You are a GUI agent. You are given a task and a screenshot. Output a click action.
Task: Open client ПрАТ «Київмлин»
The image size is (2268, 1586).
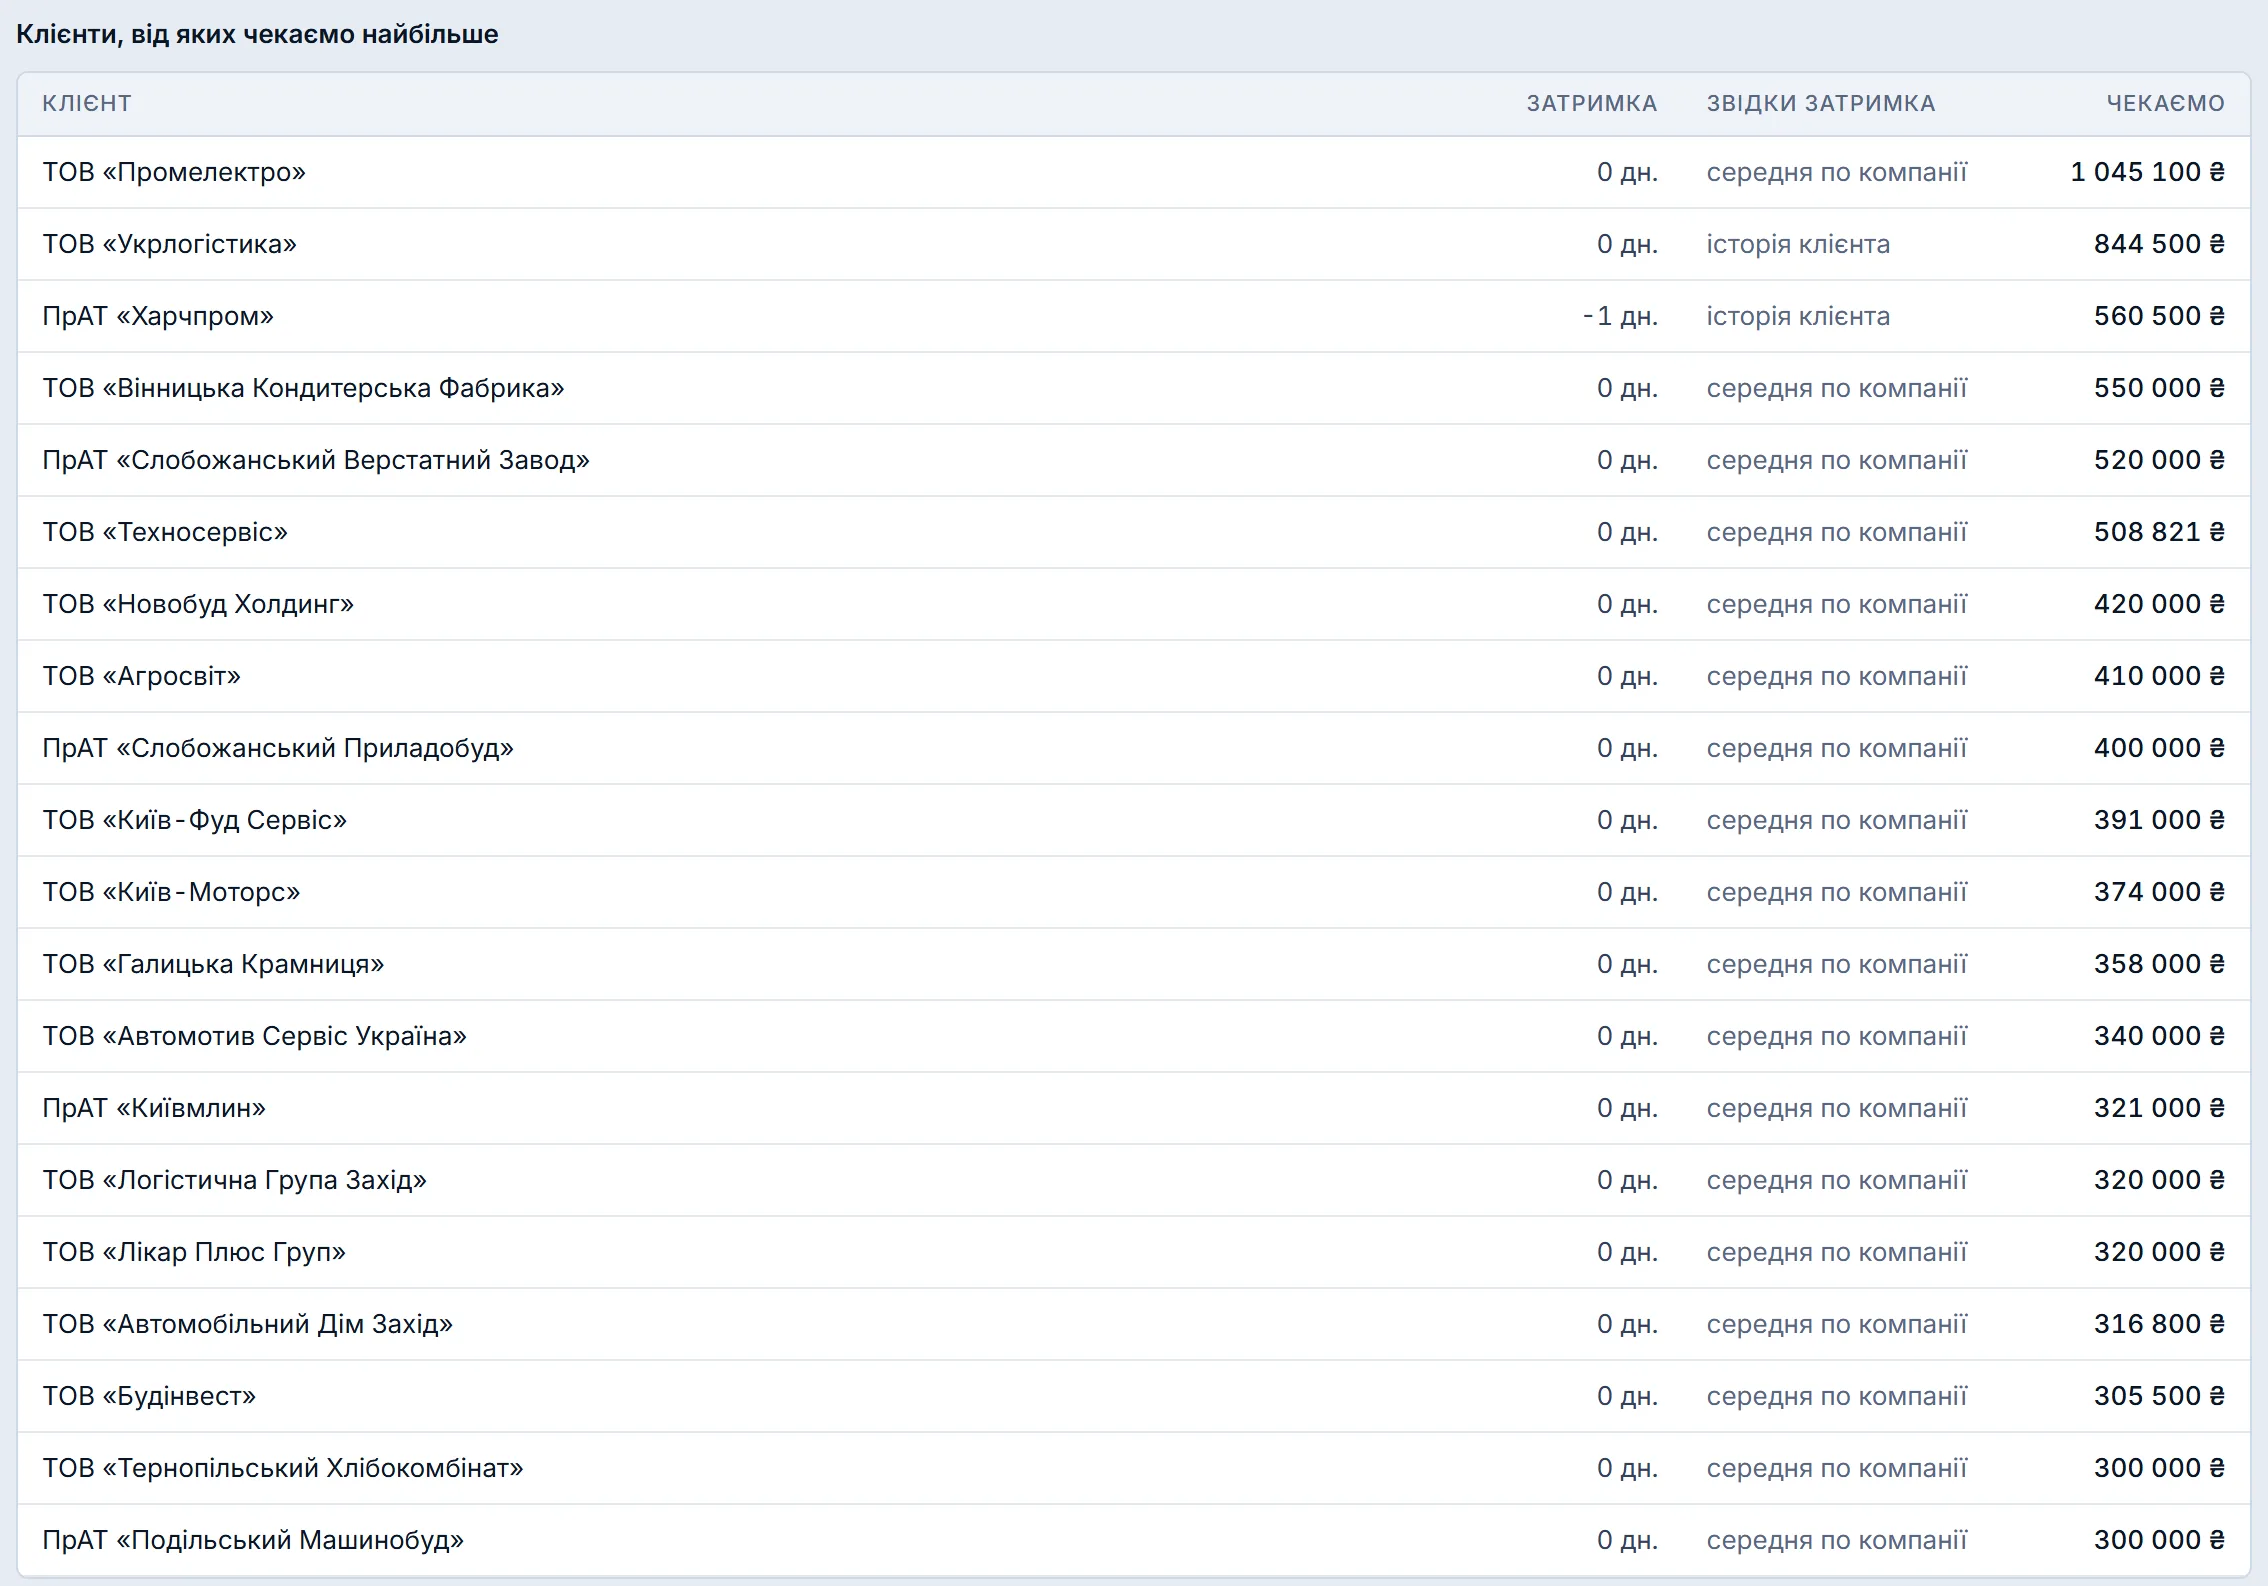(x=154, y=1108)
